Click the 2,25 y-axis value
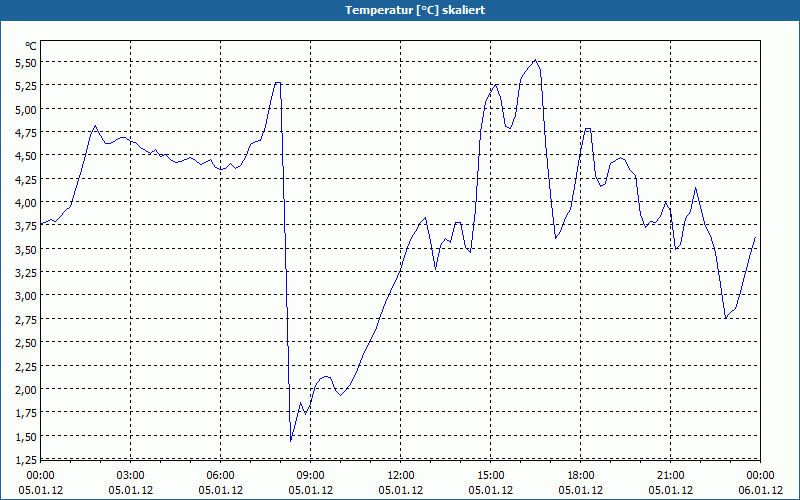The height and width of the screenshot is (500, 800). tap(26, 366)
